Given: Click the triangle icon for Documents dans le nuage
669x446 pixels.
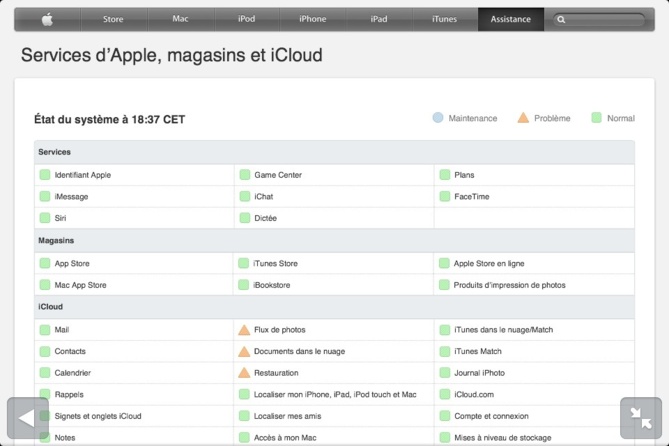Looking at the screenshot, I should (x=244, y=352).
